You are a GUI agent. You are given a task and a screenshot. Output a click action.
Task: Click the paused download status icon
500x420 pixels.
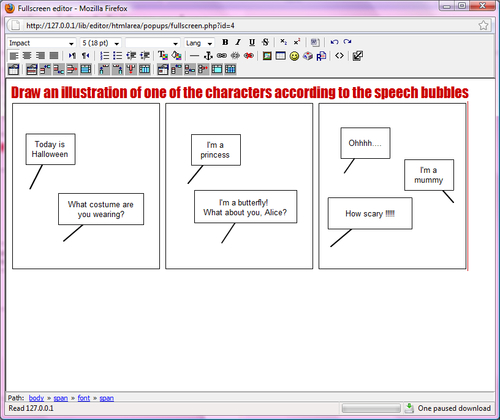(409, 408)
